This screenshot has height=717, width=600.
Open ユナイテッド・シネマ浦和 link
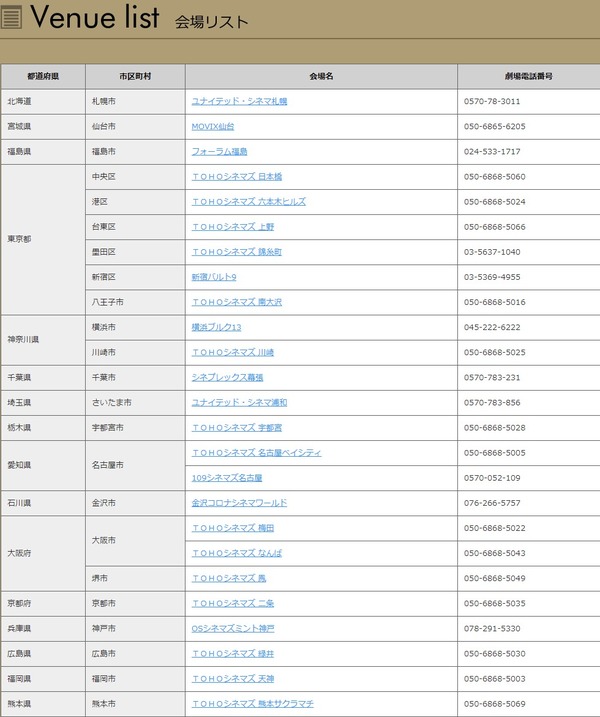click(x=239, y=403)
